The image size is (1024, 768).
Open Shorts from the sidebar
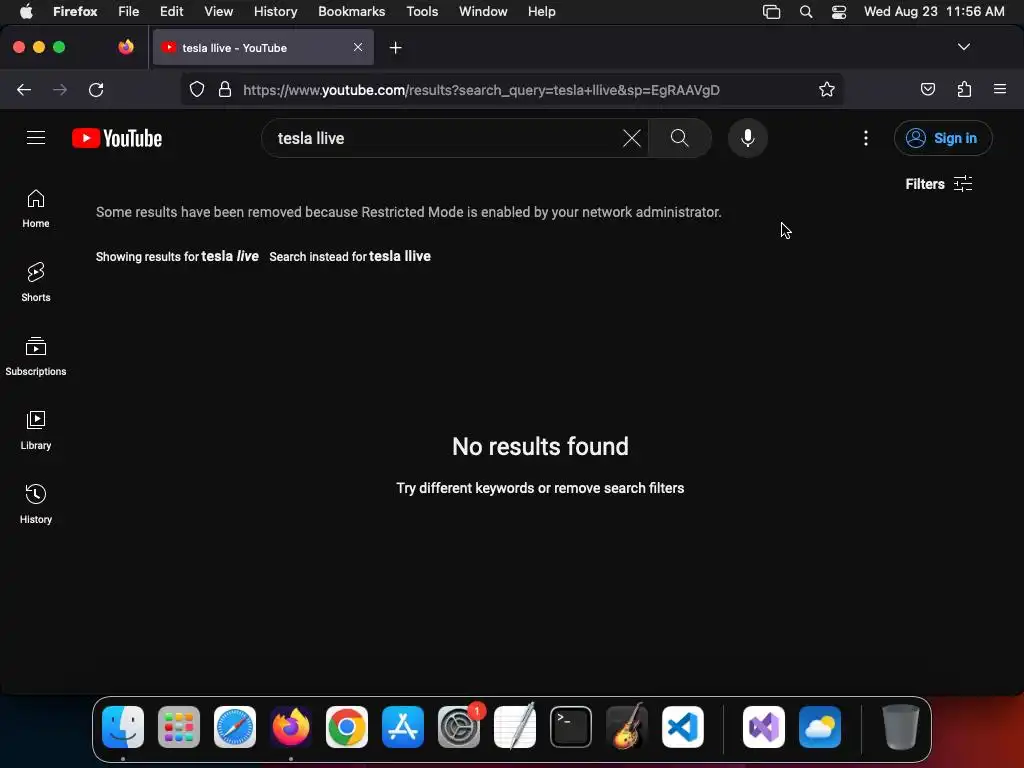click(36, 283)
